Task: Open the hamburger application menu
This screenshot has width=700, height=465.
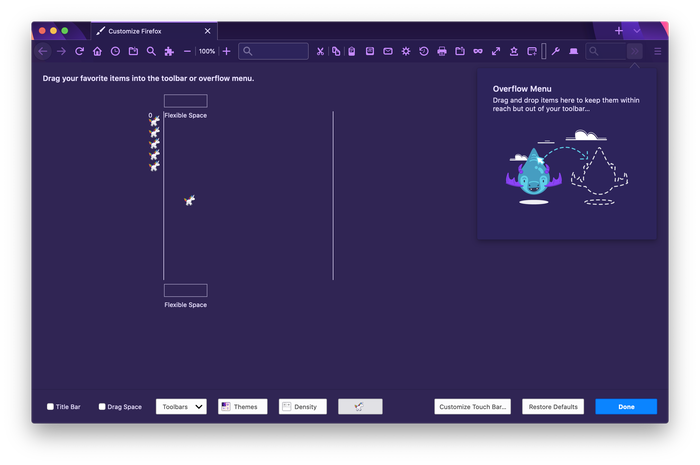Action: coord(658,51)
